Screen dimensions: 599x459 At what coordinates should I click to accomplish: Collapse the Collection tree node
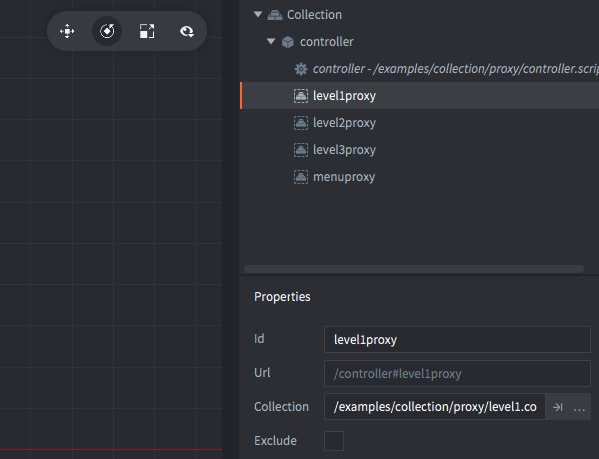click(258, 15)
